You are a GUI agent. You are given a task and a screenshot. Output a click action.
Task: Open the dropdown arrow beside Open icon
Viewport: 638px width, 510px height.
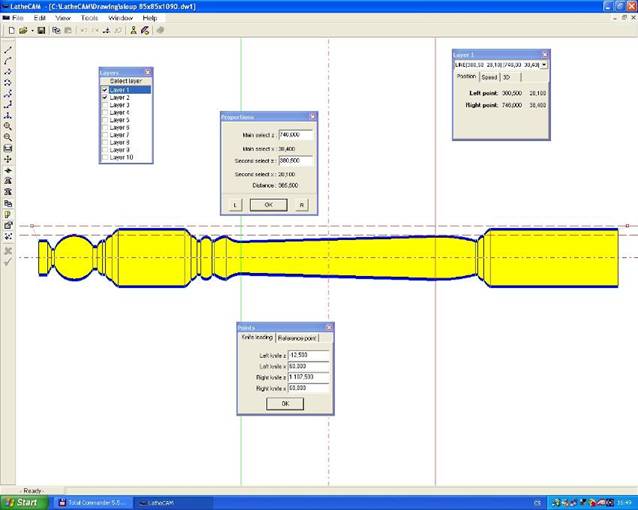[30, 30]
